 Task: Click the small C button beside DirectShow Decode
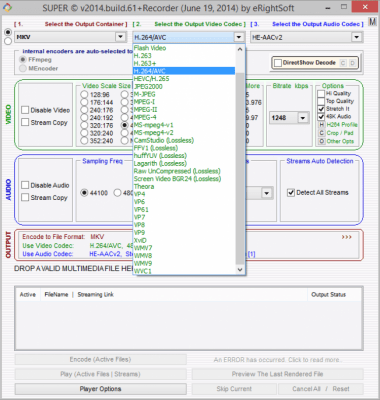click(x=343, y=63)
